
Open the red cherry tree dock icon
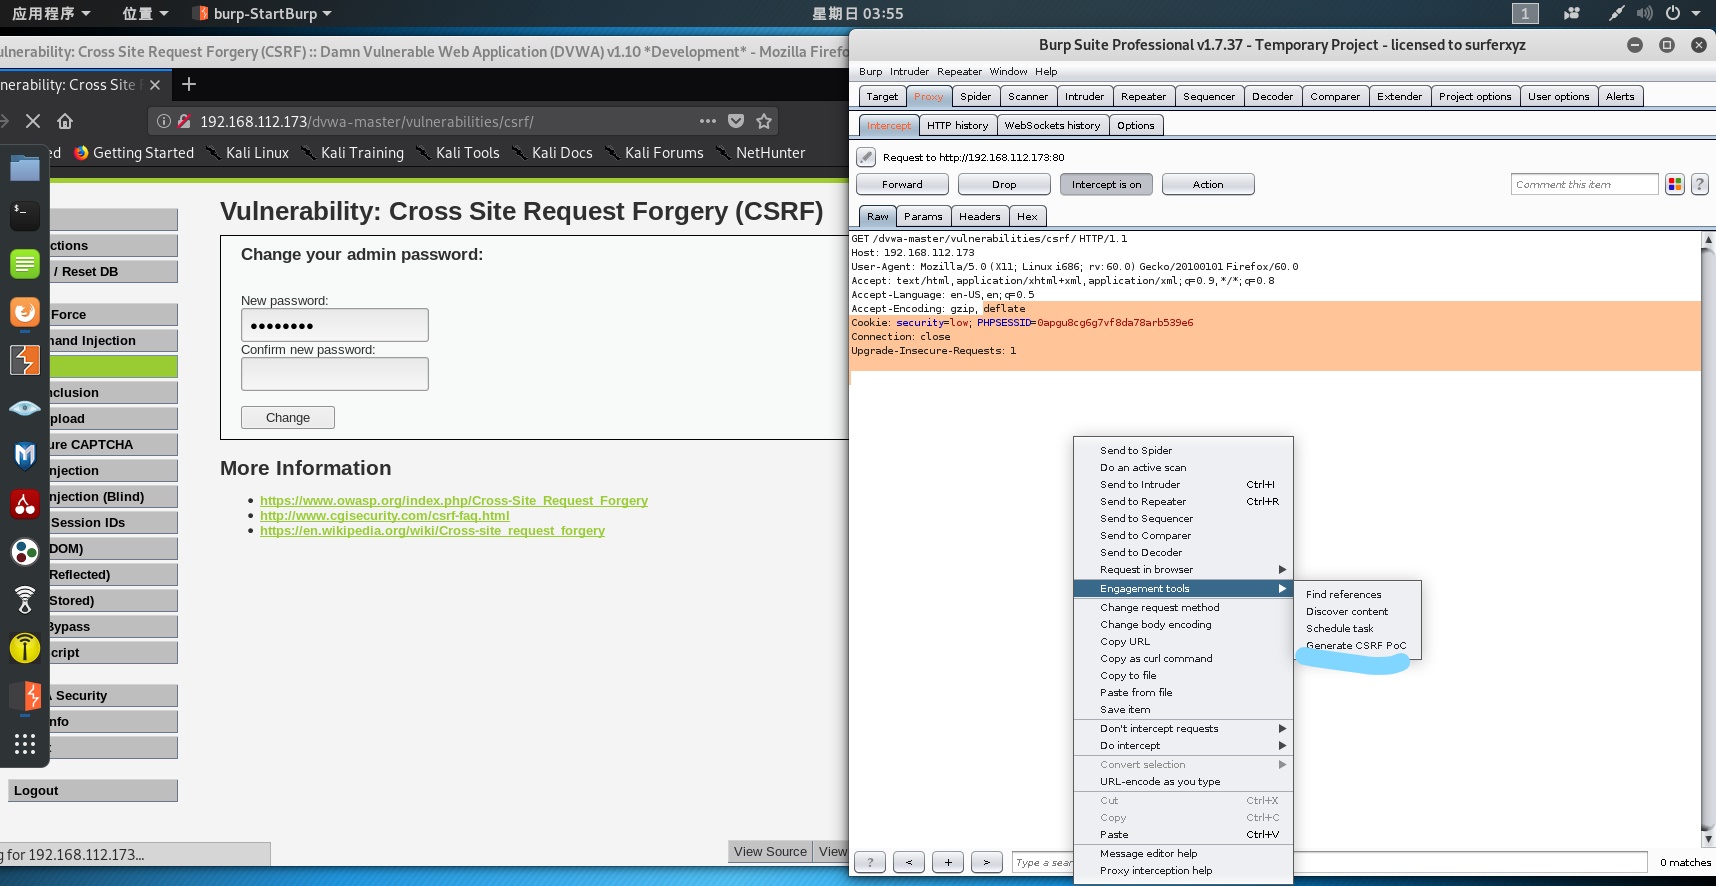pos(25,504)
